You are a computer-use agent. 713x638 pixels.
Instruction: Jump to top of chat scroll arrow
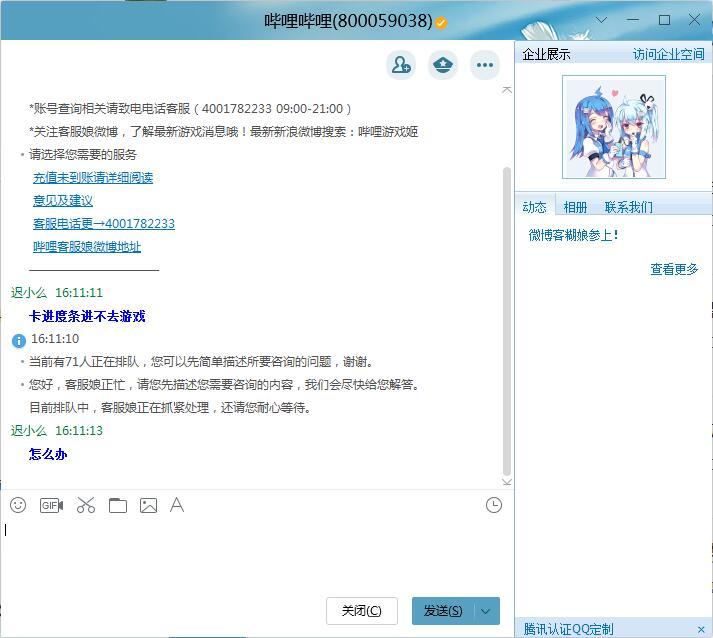507,90
